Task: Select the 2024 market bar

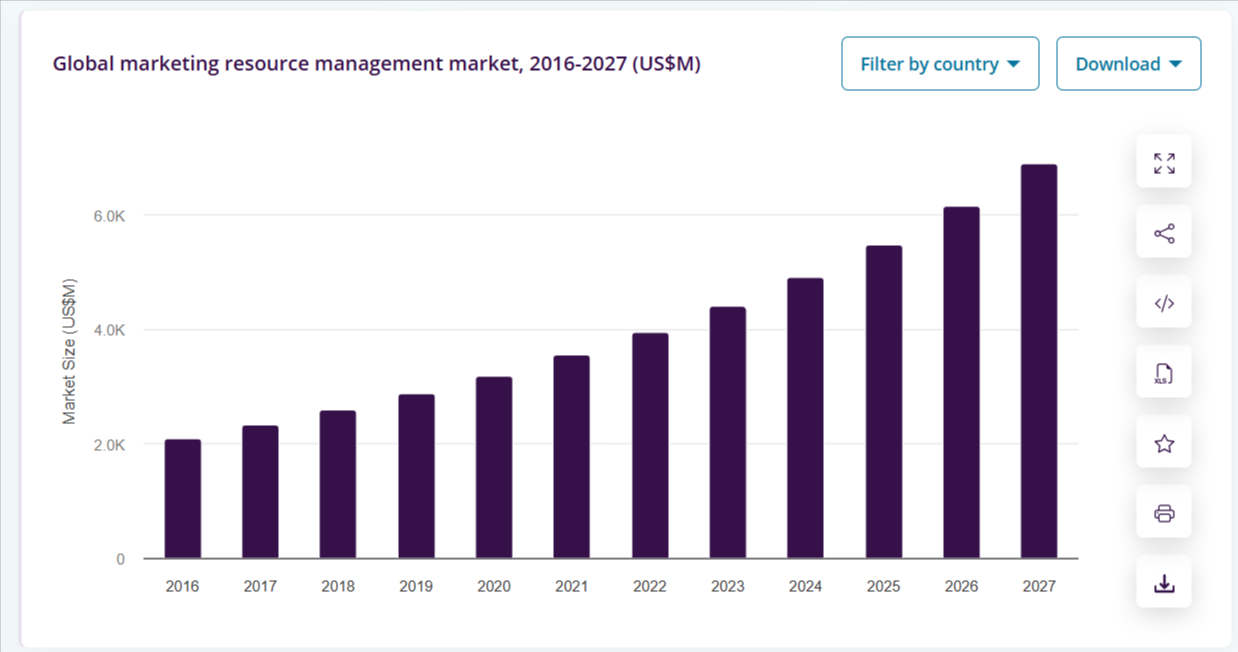Action: [805, 418]
